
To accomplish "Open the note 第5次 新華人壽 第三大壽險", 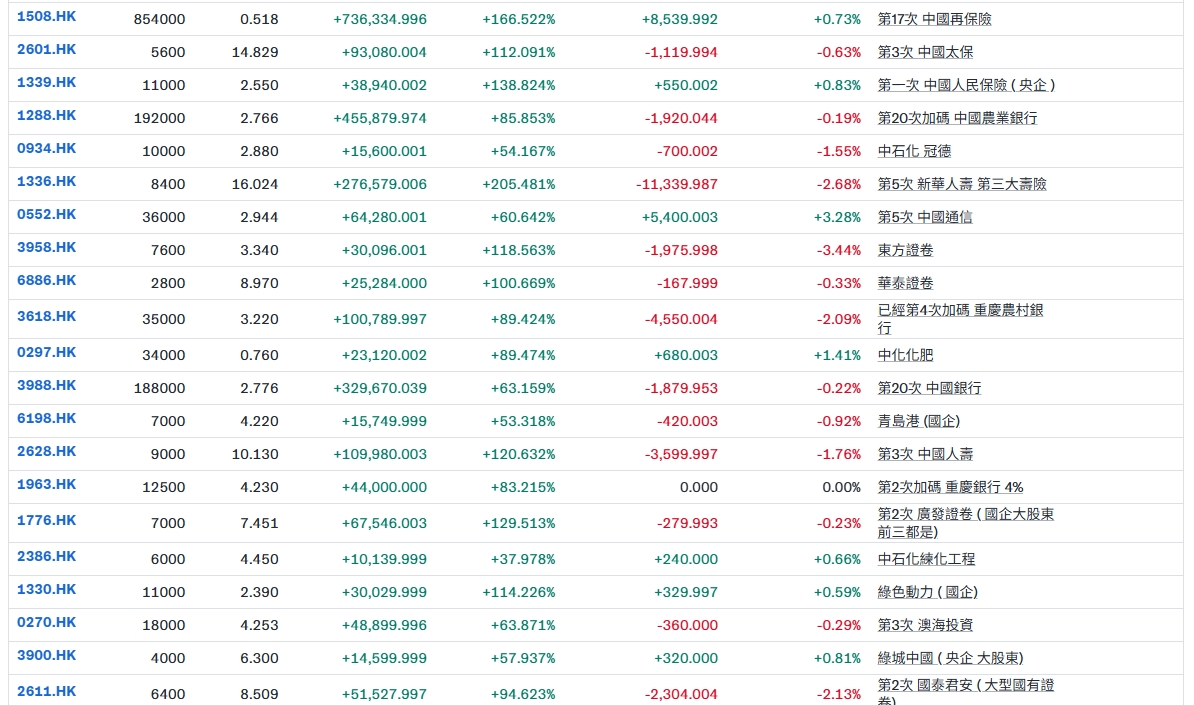I will coord(962,184).
